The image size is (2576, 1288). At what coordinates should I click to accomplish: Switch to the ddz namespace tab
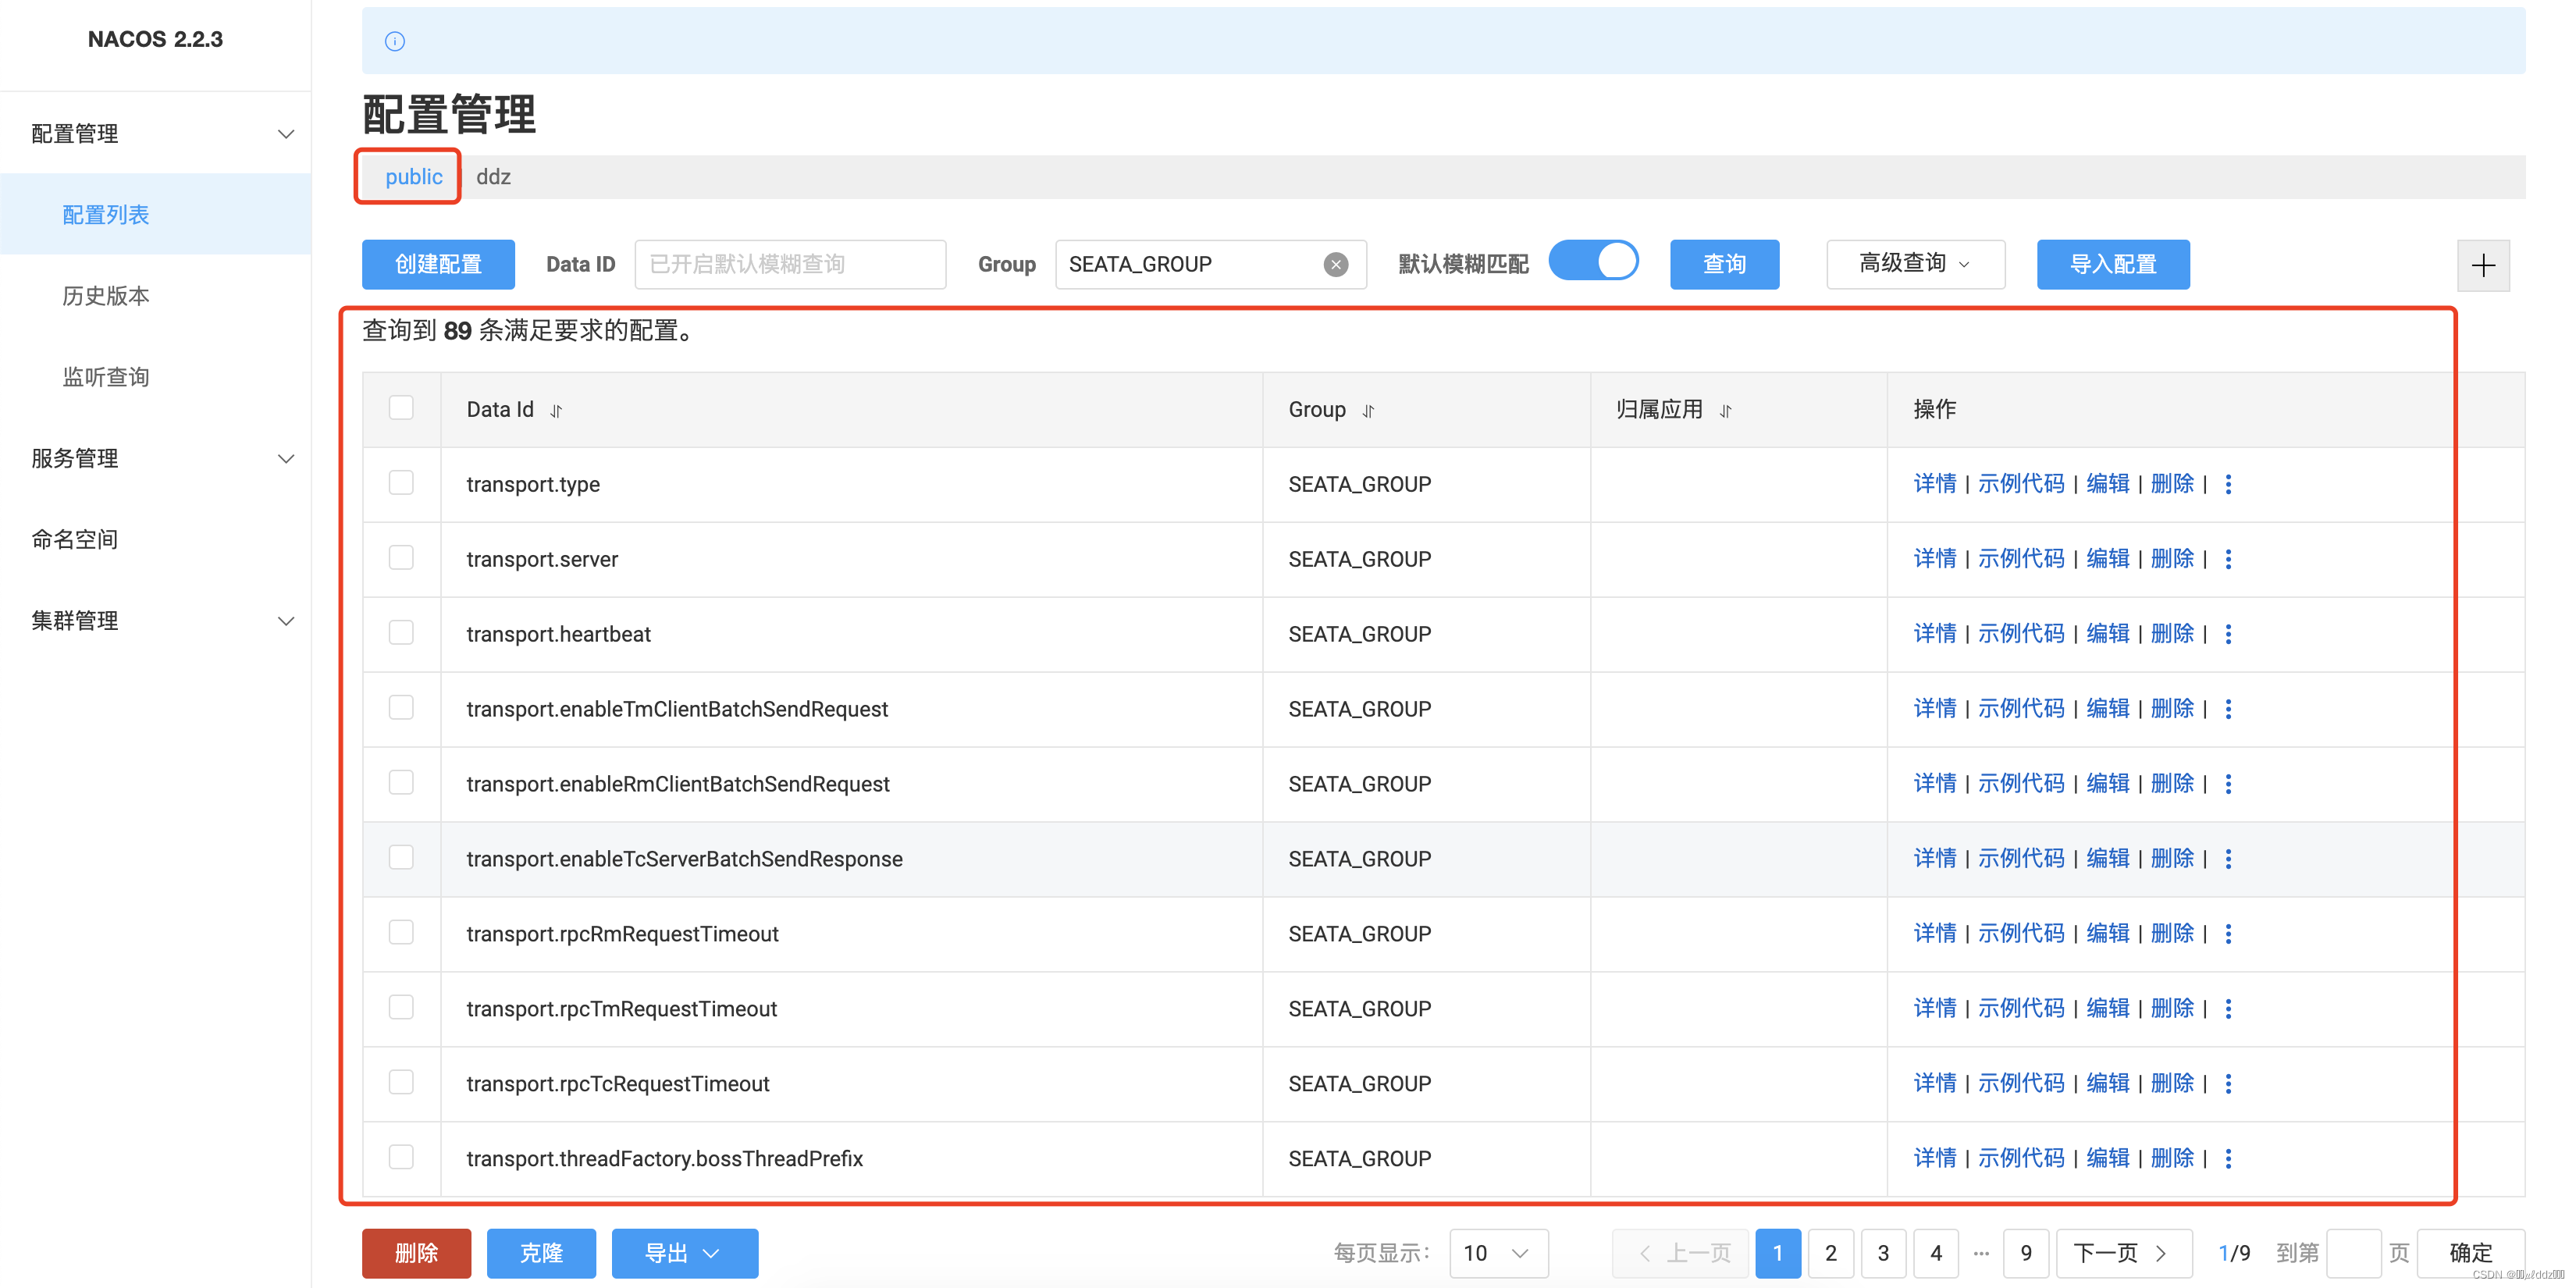click(x=493, y=177)
